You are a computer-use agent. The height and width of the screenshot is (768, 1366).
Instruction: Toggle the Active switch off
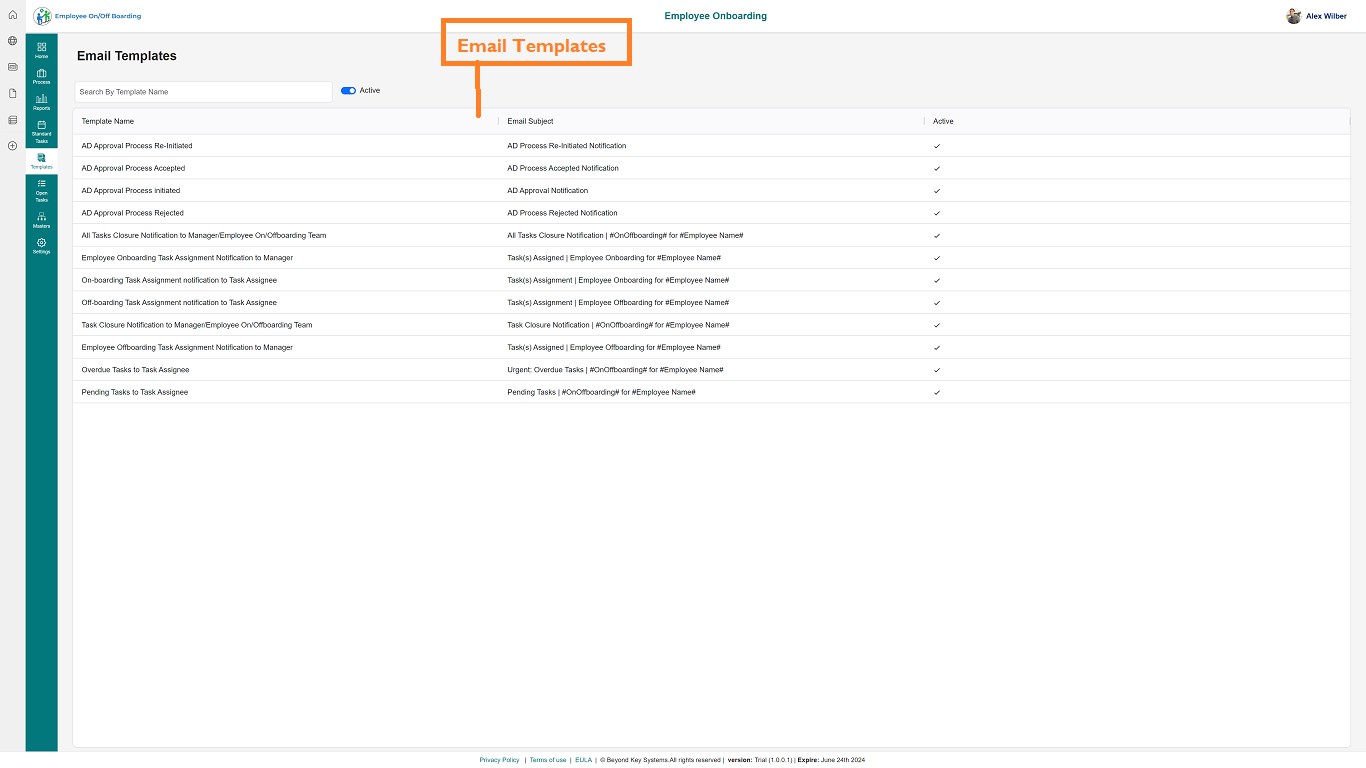point(348,91)
